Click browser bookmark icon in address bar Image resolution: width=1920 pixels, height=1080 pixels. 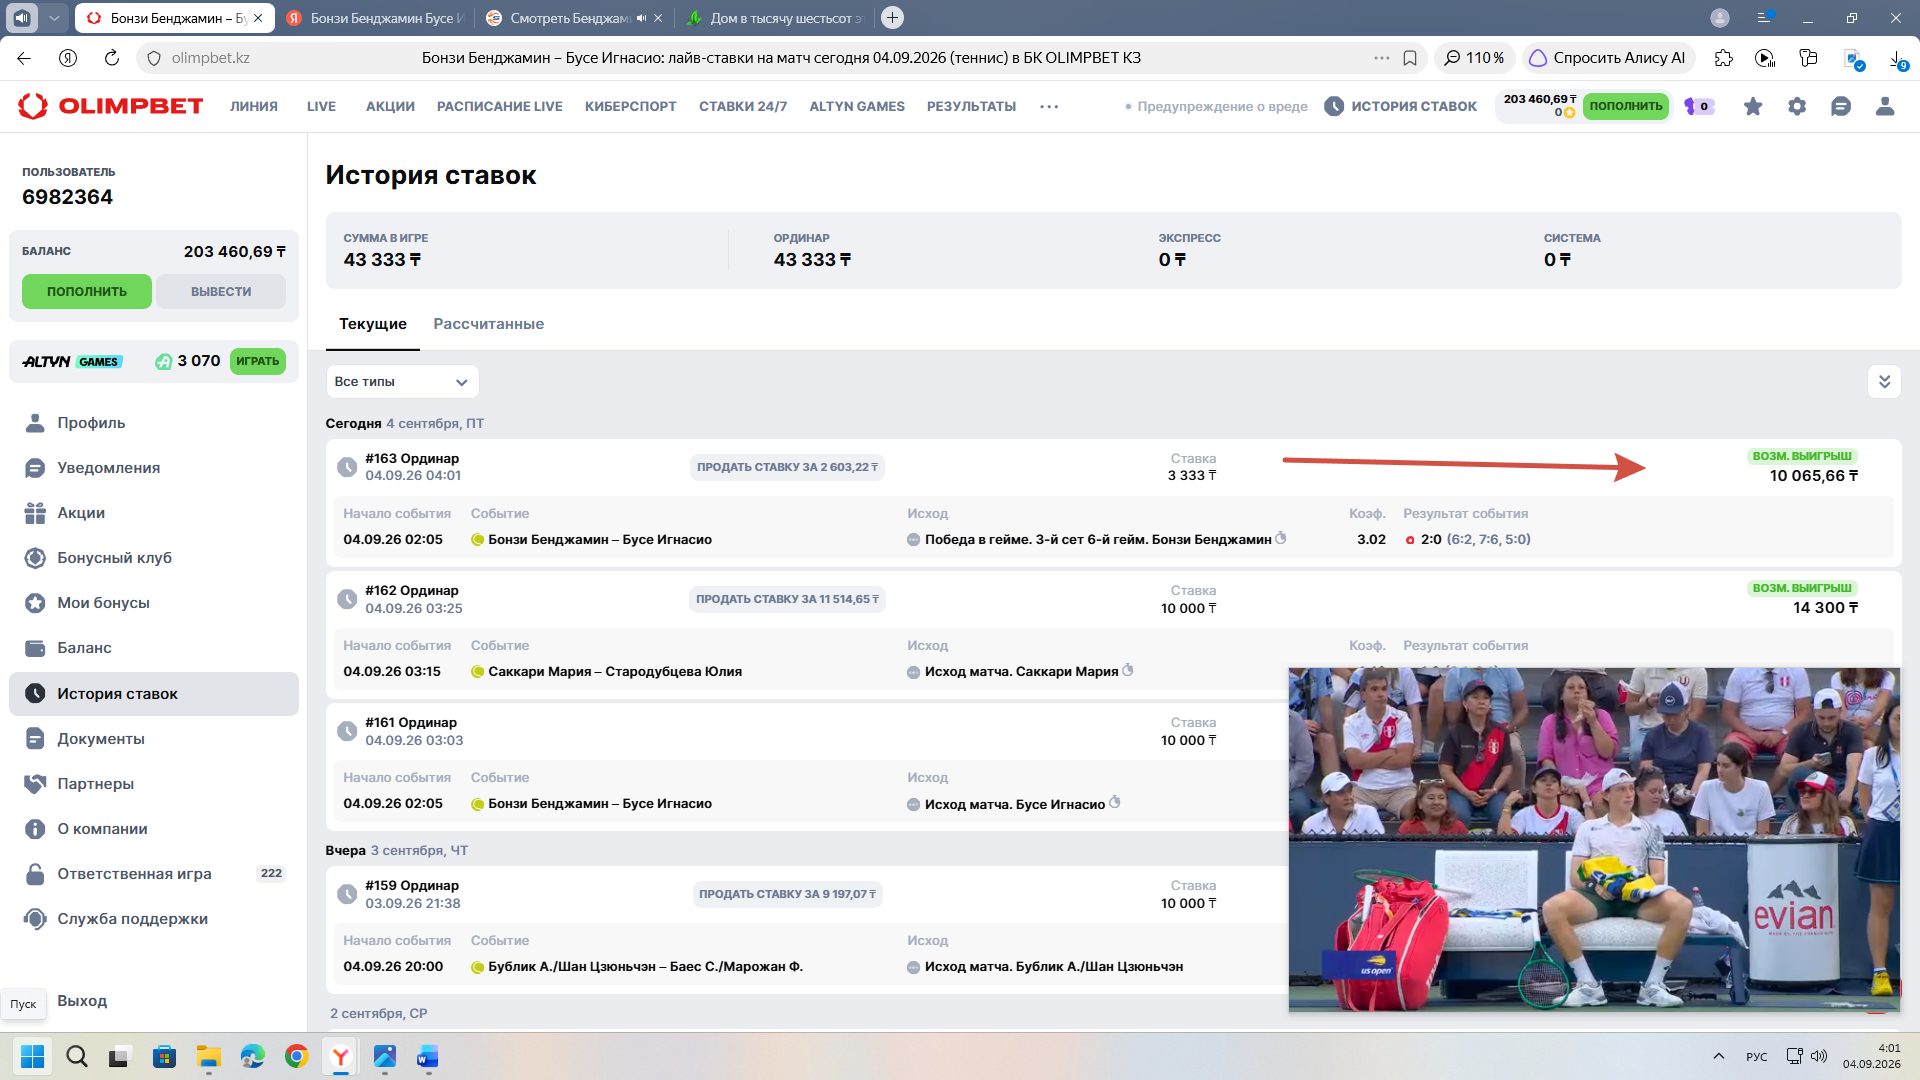pos(1410,58)
